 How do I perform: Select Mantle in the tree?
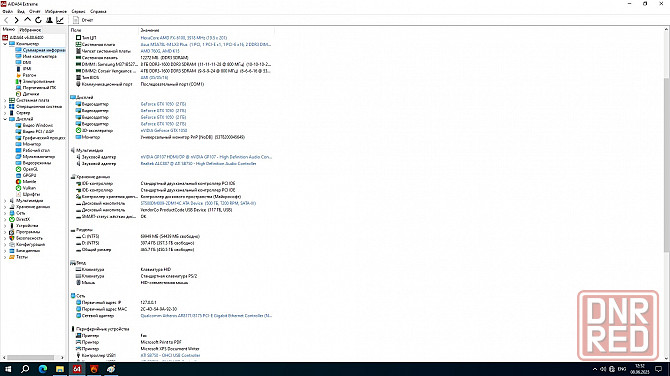(26, 182)
